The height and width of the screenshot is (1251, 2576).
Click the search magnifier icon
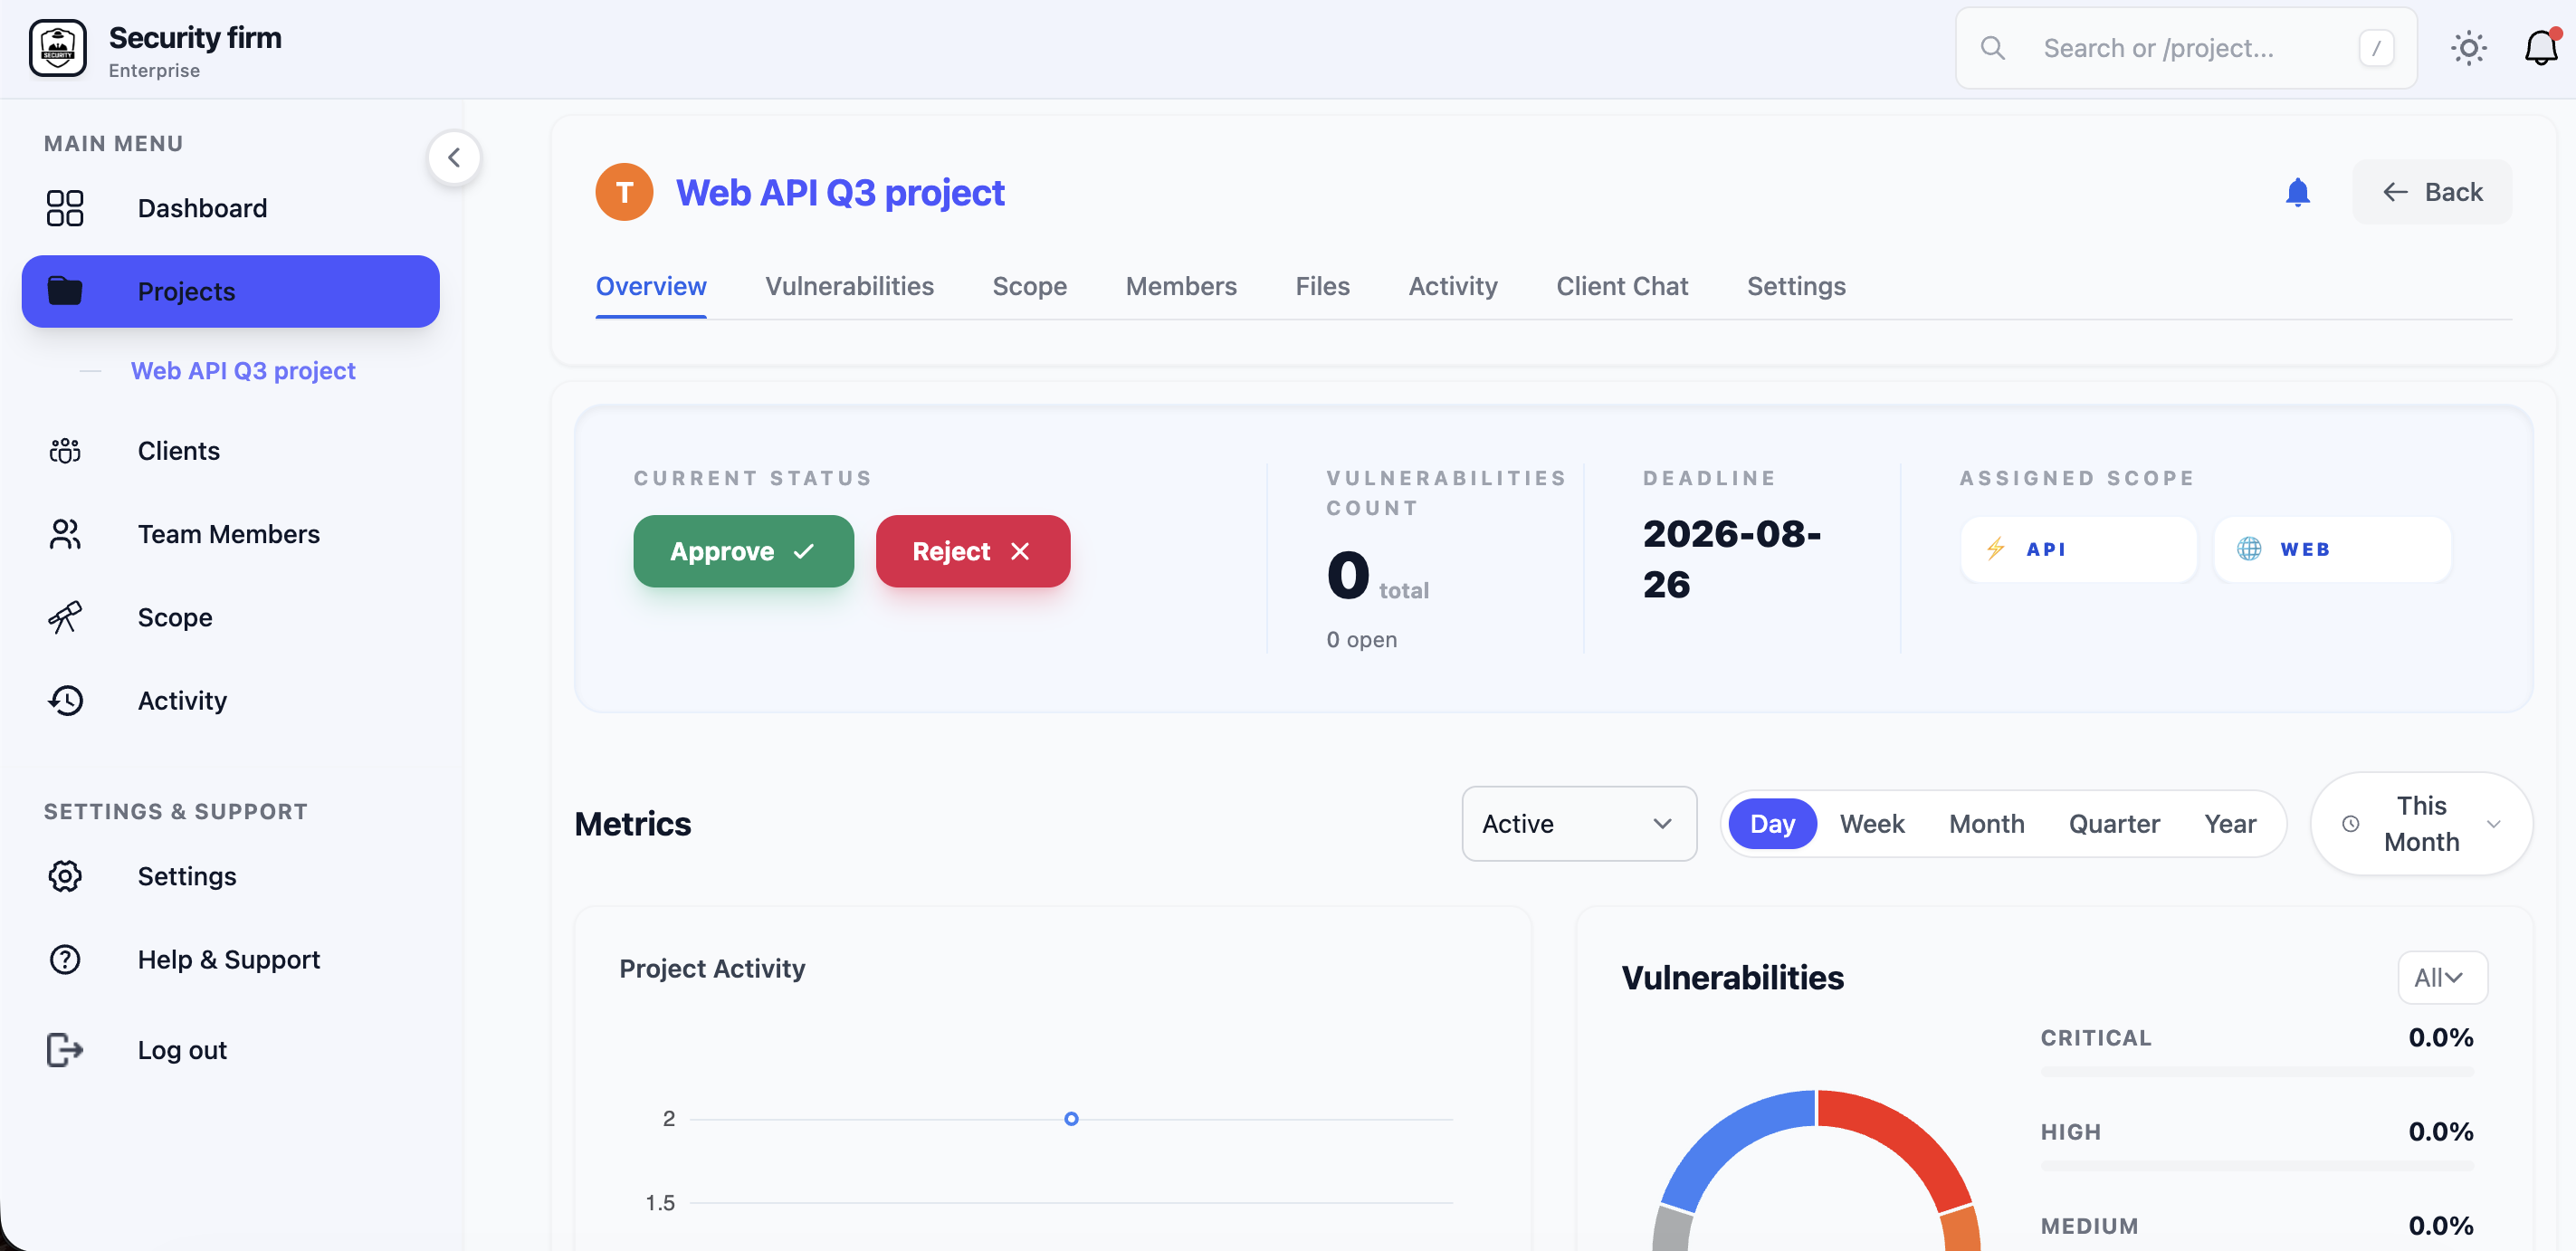pos(1992,48)
